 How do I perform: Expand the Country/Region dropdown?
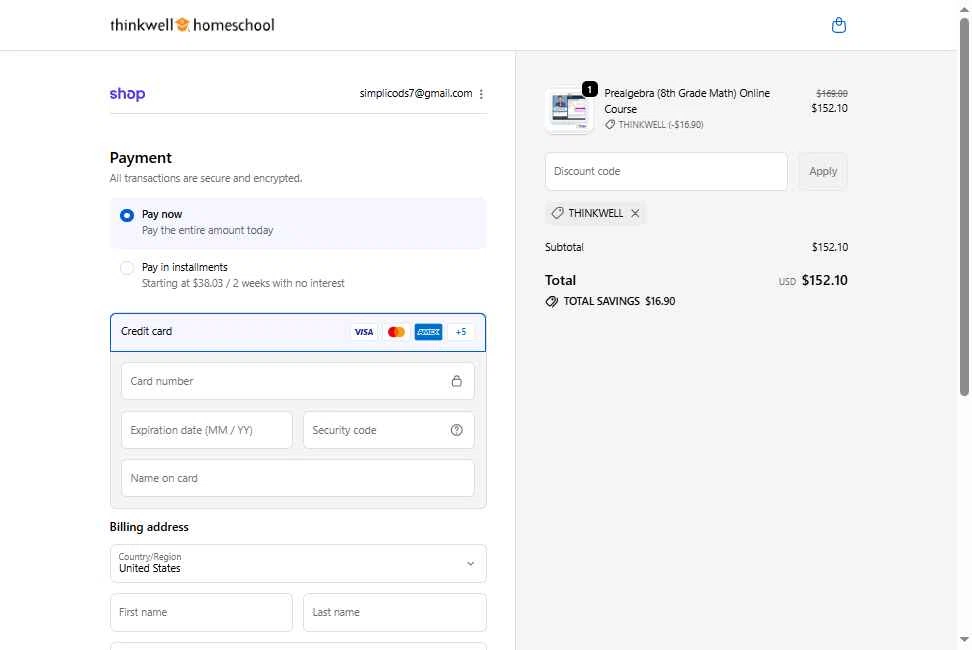(298, 563)
